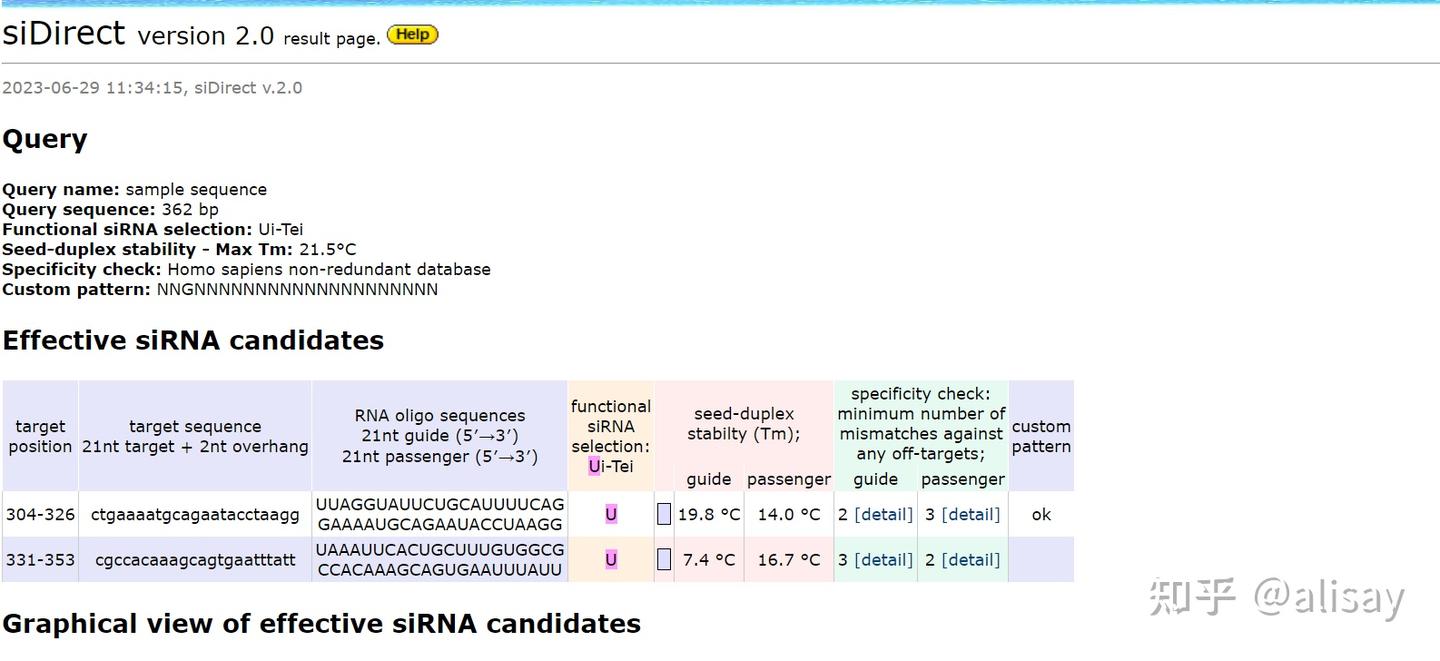
Task: Click the target position column header
Action: [40, 436]
